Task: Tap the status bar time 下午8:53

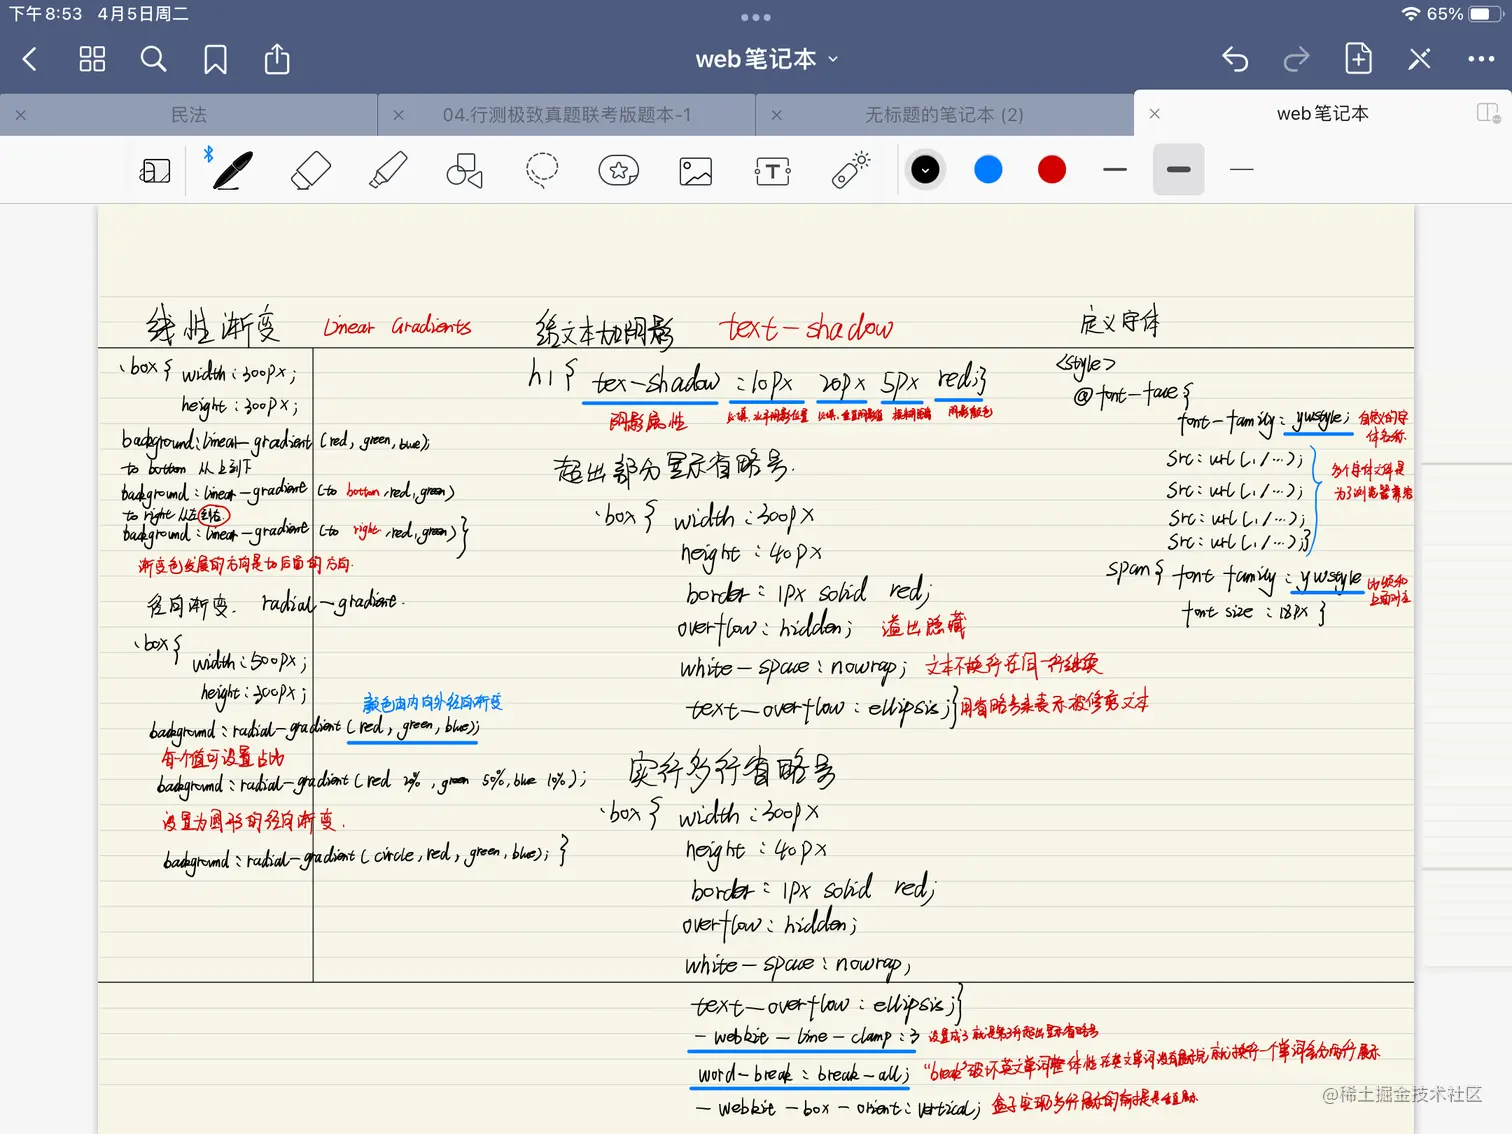Action: coord(46,14)
